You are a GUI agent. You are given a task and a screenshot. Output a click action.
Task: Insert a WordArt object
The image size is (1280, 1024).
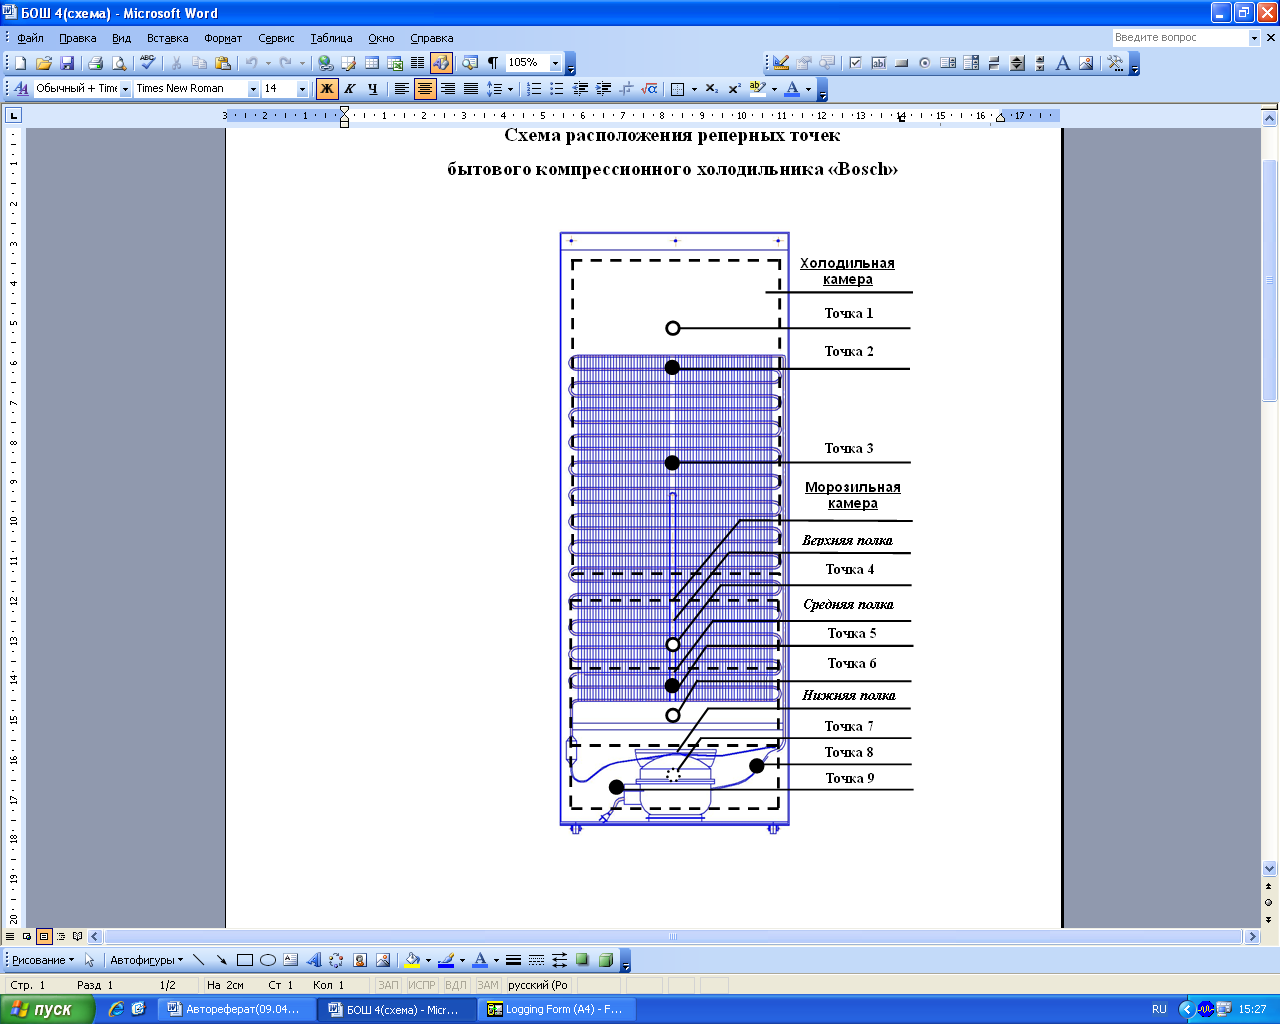coord(314,960)
